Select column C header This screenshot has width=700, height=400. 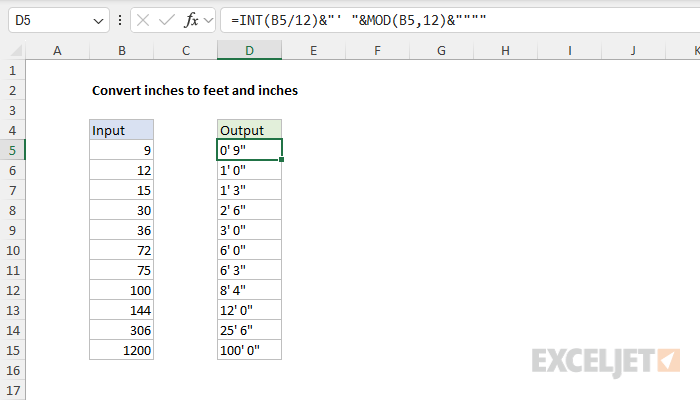(x=185, y=50)
